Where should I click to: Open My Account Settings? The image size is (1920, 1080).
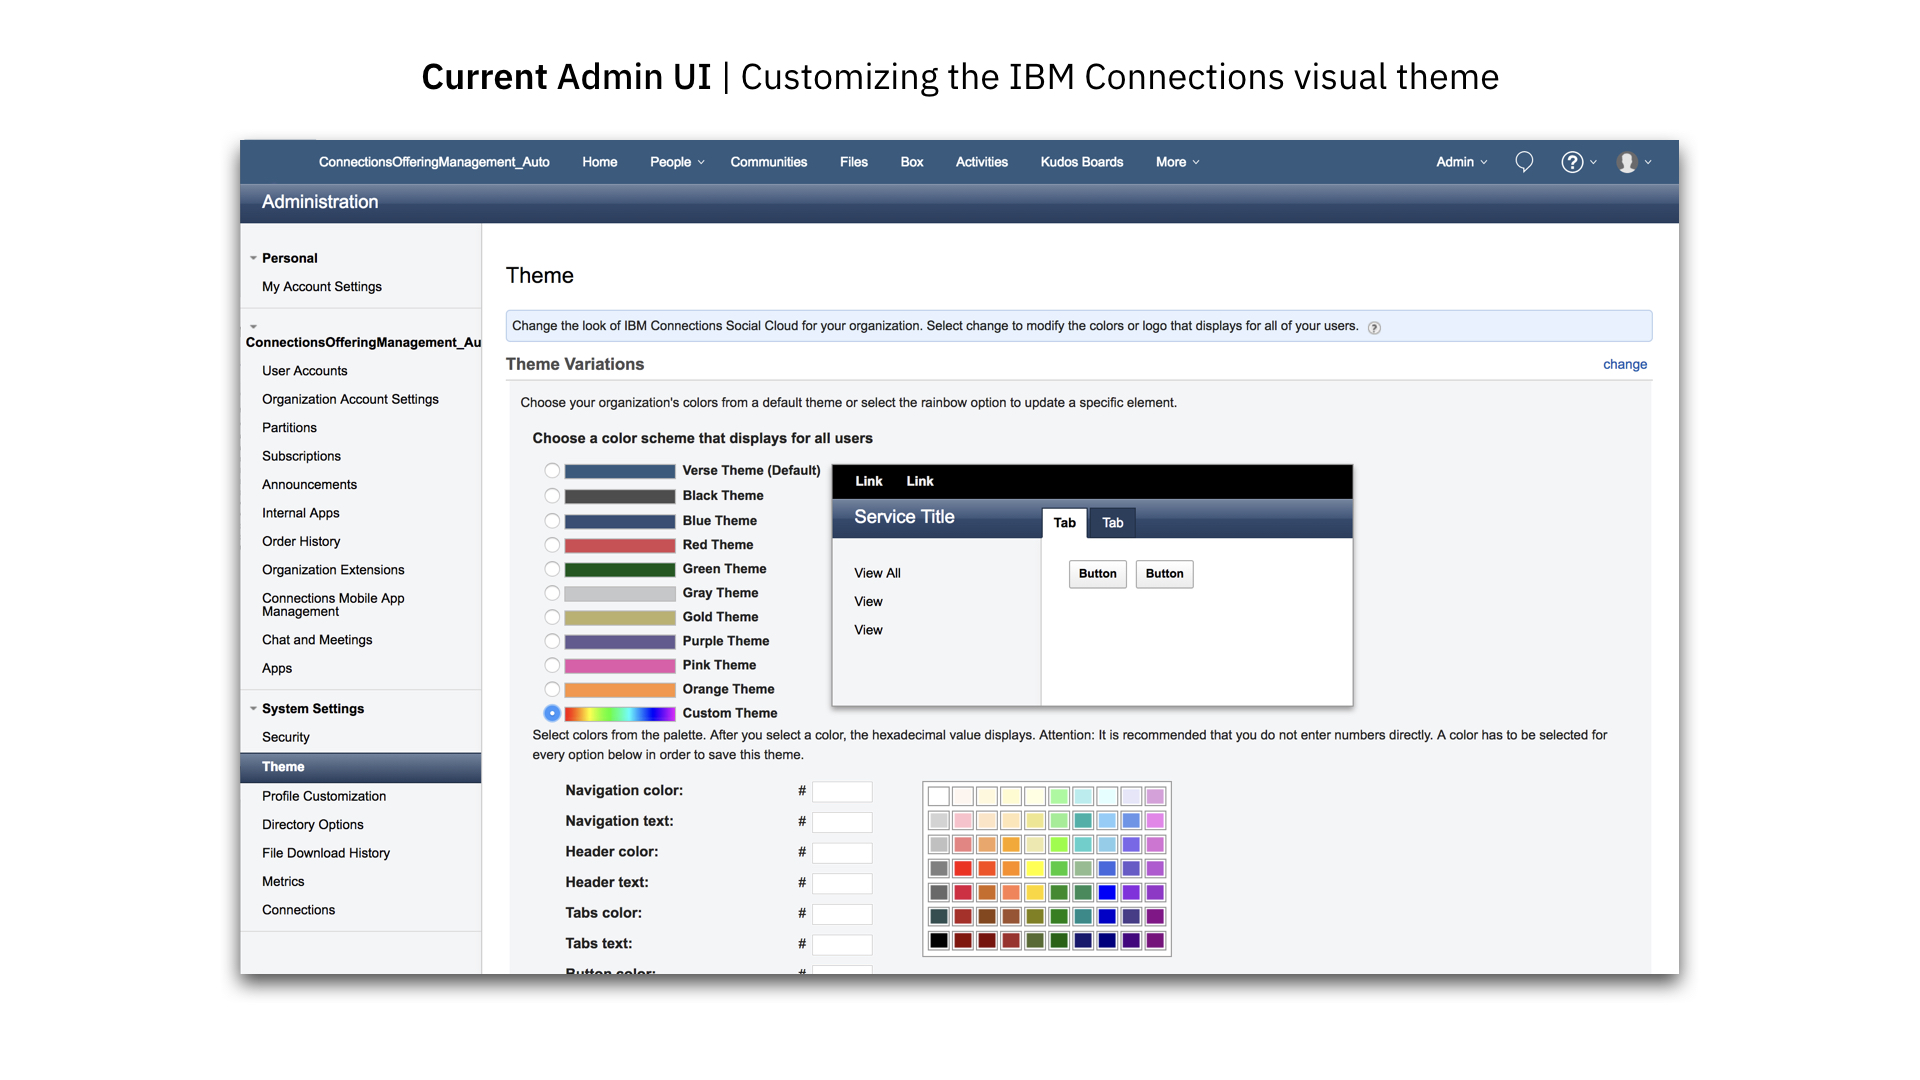coord(322,287)
